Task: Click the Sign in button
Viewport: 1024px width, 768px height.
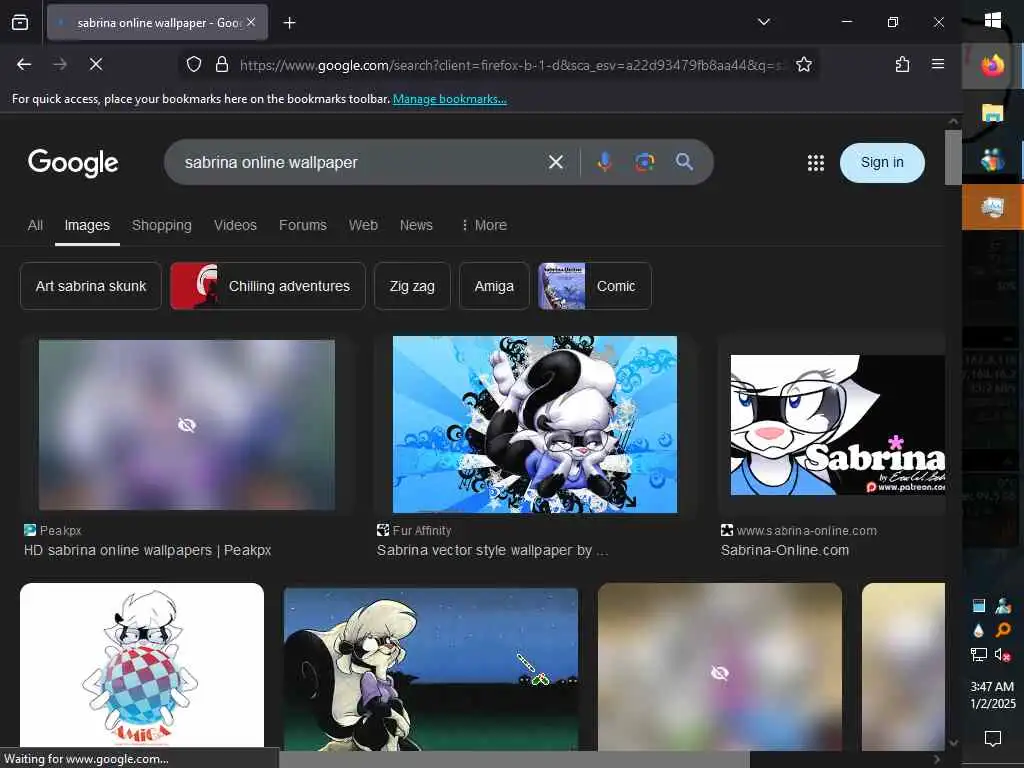Action: tap(882, 163)
